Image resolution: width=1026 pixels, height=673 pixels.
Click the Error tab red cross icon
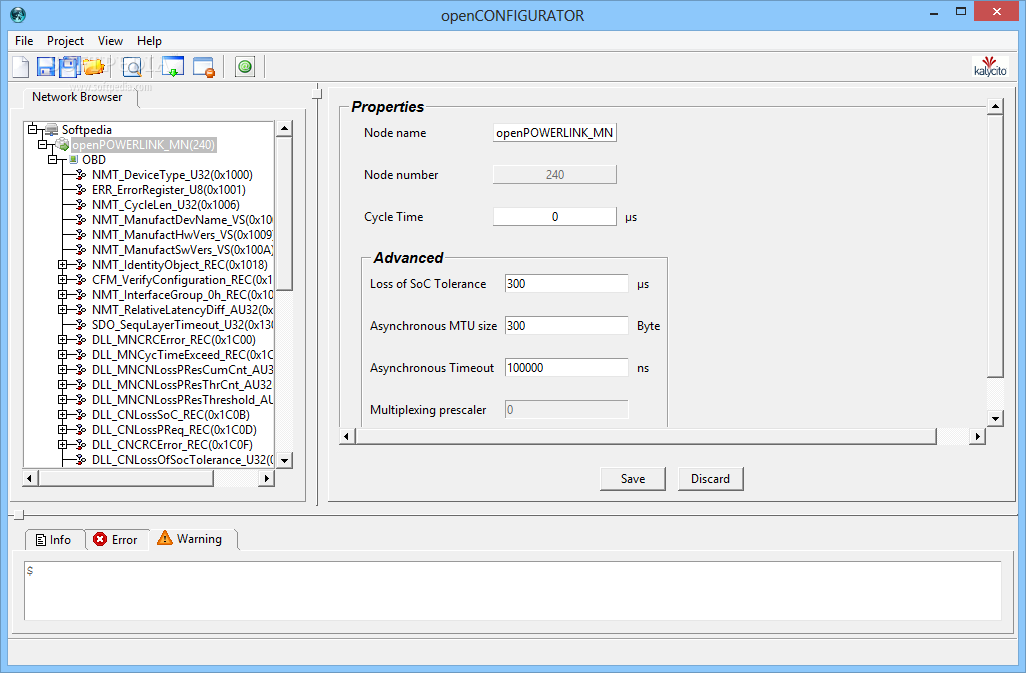[100, 540]
